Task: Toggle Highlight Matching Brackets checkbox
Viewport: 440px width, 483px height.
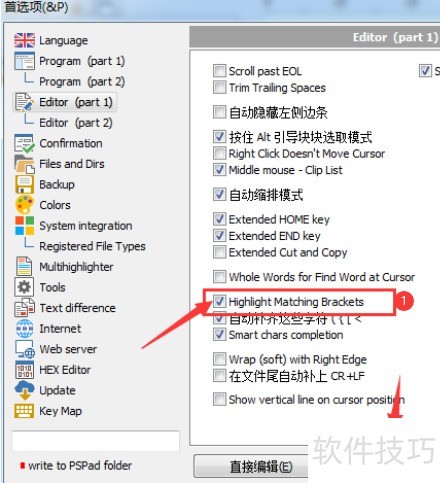Action: point(219,301)
